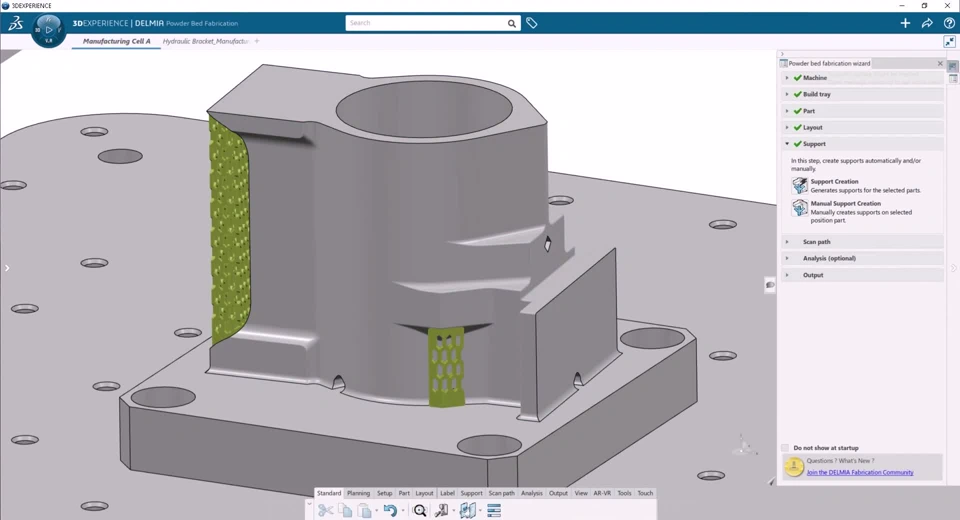Viewport: 960px width, 520px height.
Task: Collapse the right panel using chevron above wizard title
Action: [782, 54]
